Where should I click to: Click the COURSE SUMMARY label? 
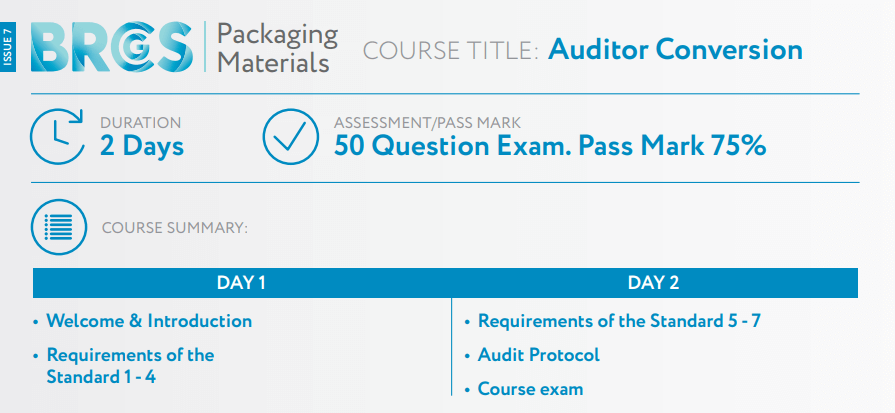(174, 227)
